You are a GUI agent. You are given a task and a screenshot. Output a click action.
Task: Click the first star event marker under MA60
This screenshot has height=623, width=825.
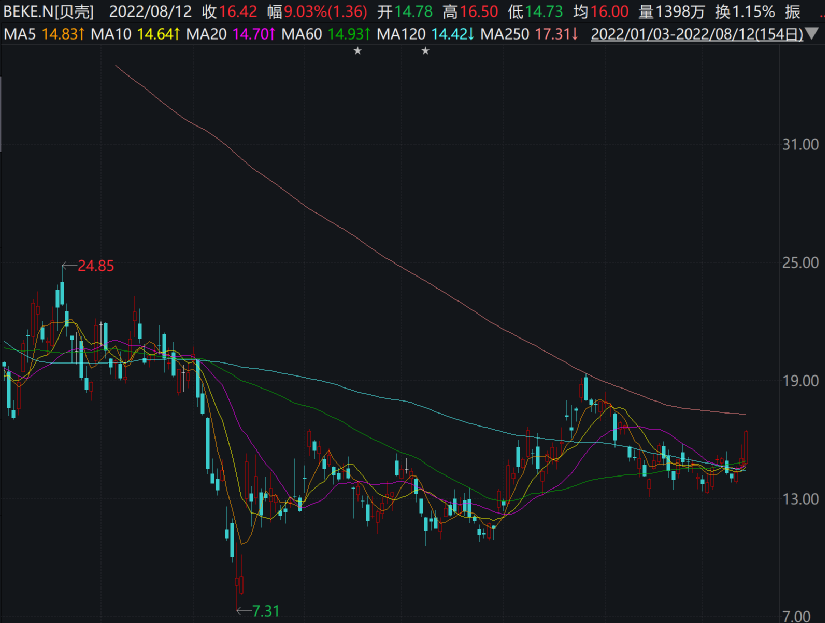tap(357, 51)
